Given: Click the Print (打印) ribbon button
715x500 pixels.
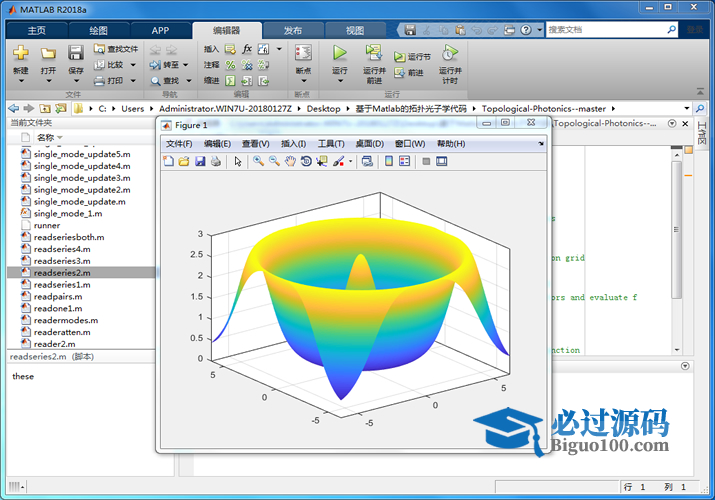Looking at the screenshot, I should (x=109, y=81).
